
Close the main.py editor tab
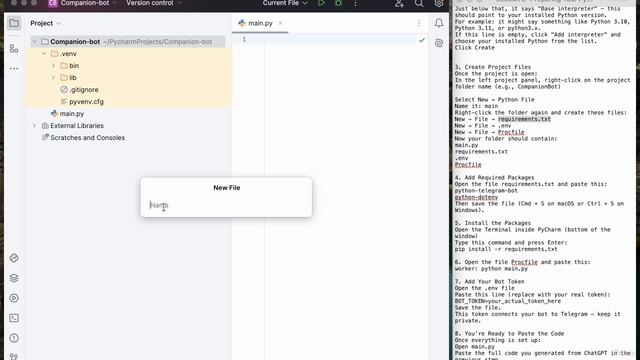coord(280,23)
